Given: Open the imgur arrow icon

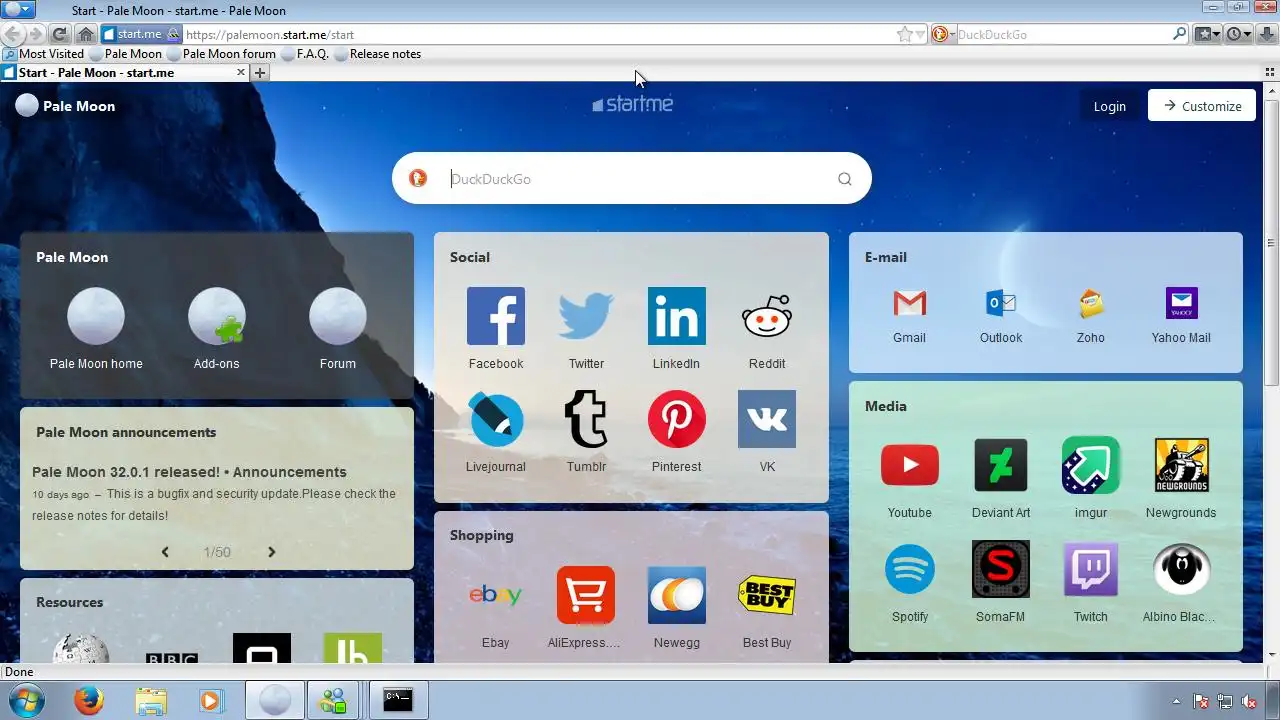Looking at the screenshot, I should point(1091,465).
